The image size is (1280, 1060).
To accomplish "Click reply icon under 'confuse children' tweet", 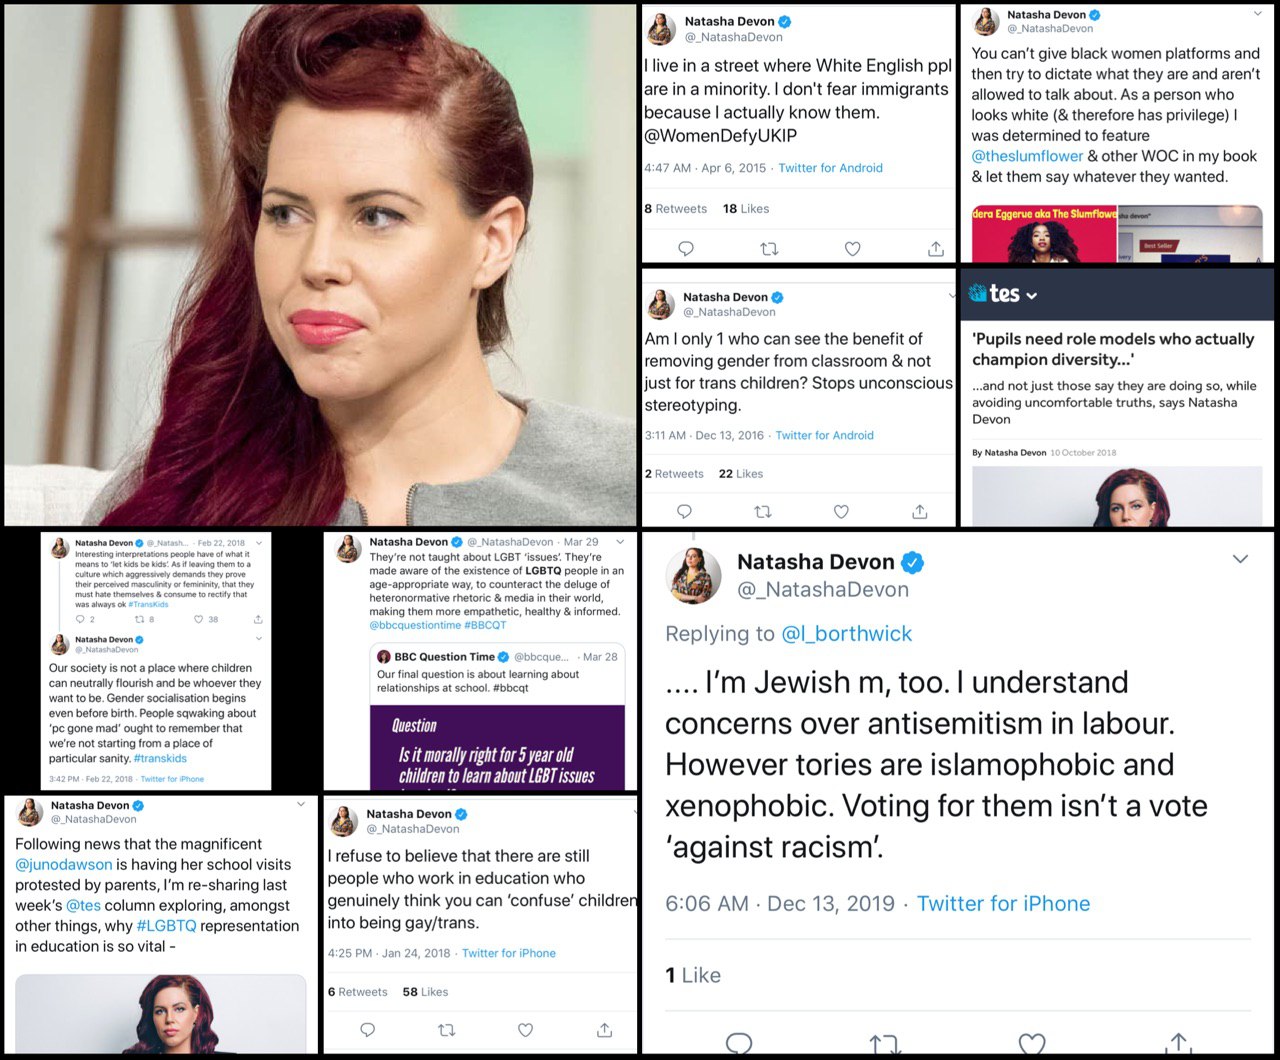I will click(x=367, y=1029).
